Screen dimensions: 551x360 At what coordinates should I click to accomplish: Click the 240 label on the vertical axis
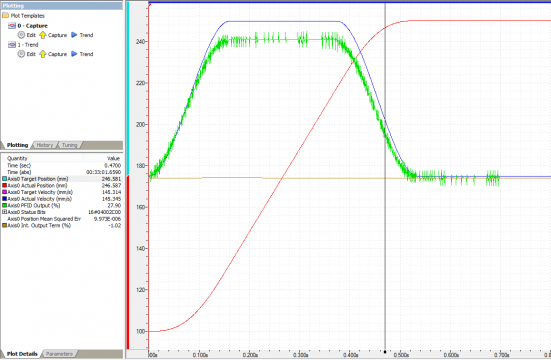[x=140, y=41]
